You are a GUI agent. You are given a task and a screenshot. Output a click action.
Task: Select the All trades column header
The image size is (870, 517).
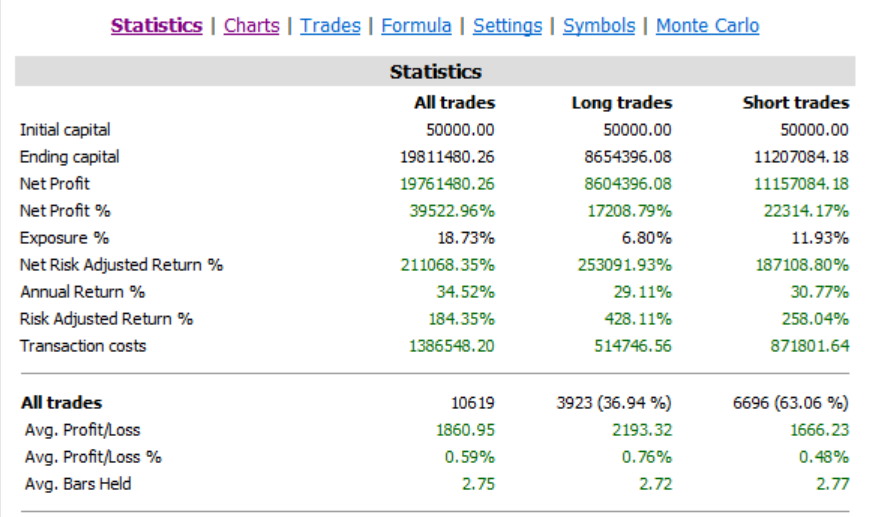coord(454,103)
